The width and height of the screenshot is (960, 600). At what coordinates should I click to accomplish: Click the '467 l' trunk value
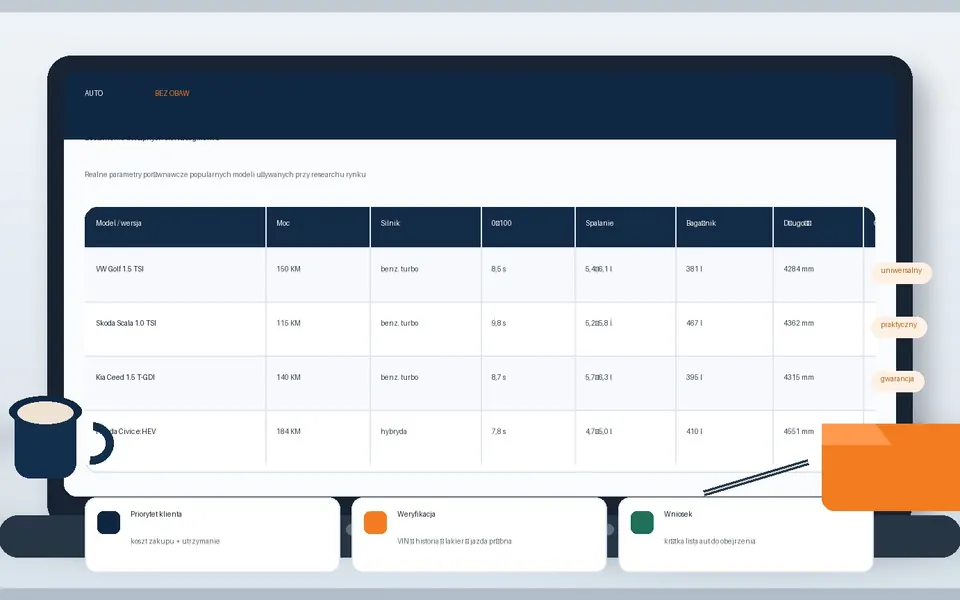pyautogui.click(x=694, y=323)
